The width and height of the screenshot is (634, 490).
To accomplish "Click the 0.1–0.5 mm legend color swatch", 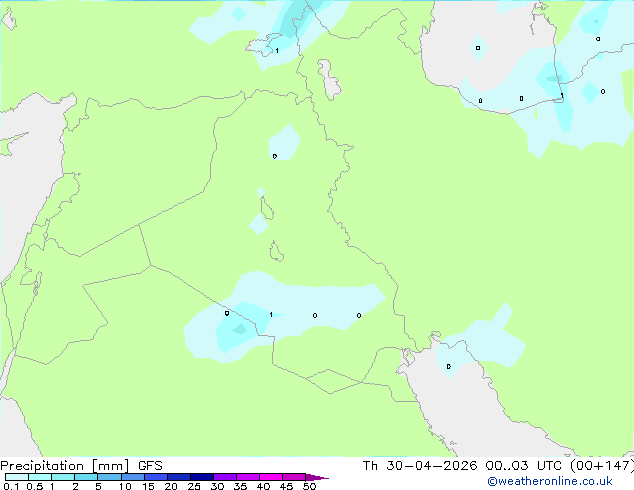I will point(17,477).
